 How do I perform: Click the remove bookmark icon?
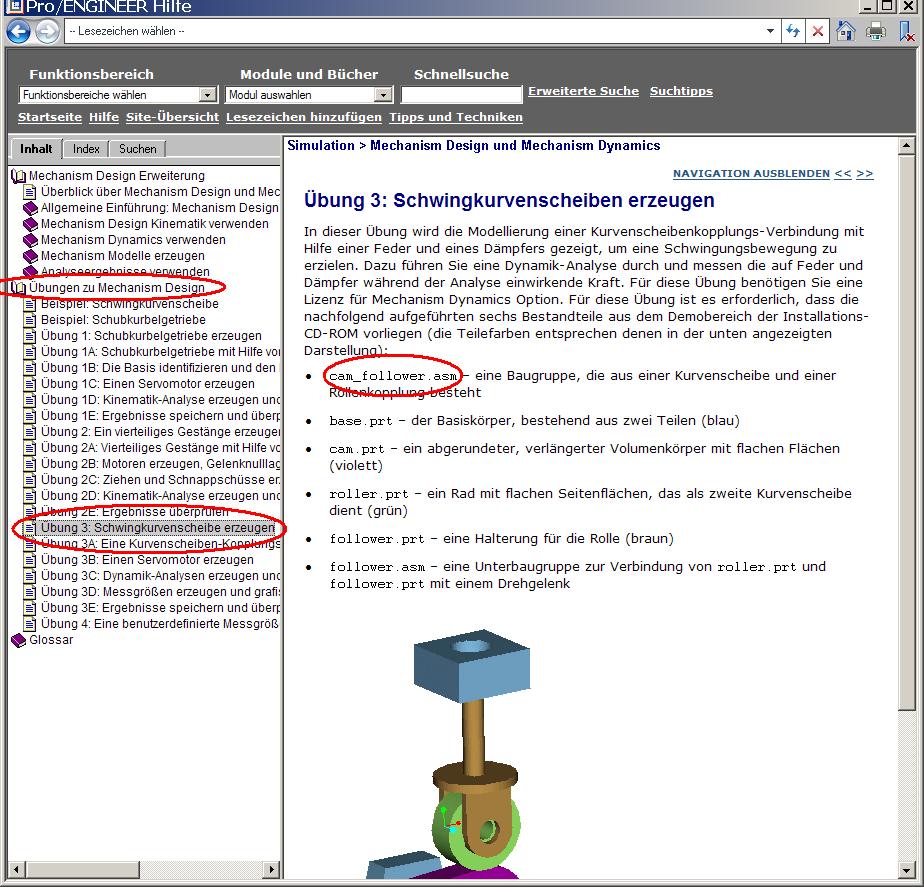coord(907,31)
